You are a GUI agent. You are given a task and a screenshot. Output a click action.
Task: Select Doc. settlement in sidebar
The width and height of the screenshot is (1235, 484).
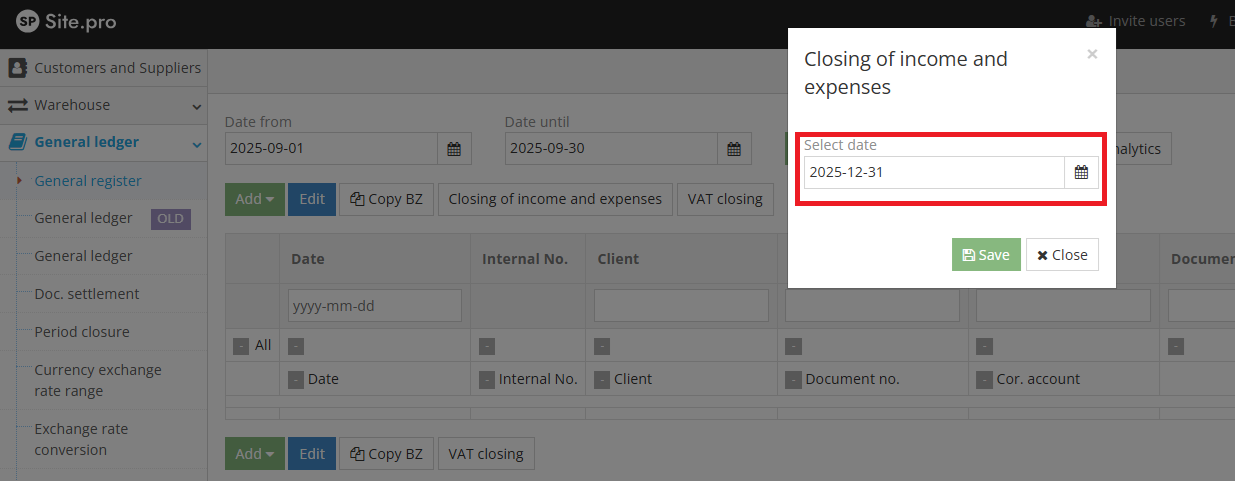[87, 294]
